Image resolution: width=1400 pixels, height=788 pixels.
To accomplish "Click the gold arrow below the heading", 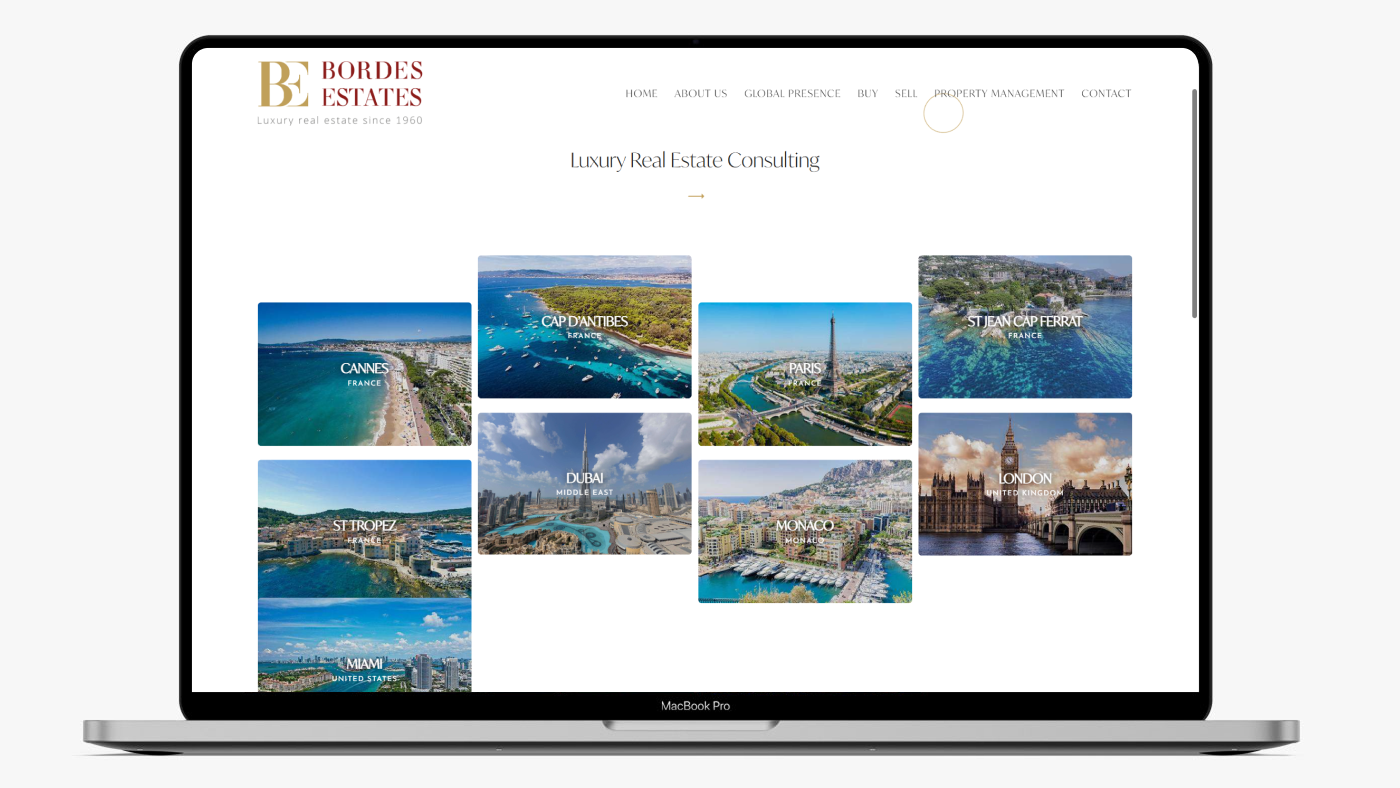I will [x=697, y=196].
